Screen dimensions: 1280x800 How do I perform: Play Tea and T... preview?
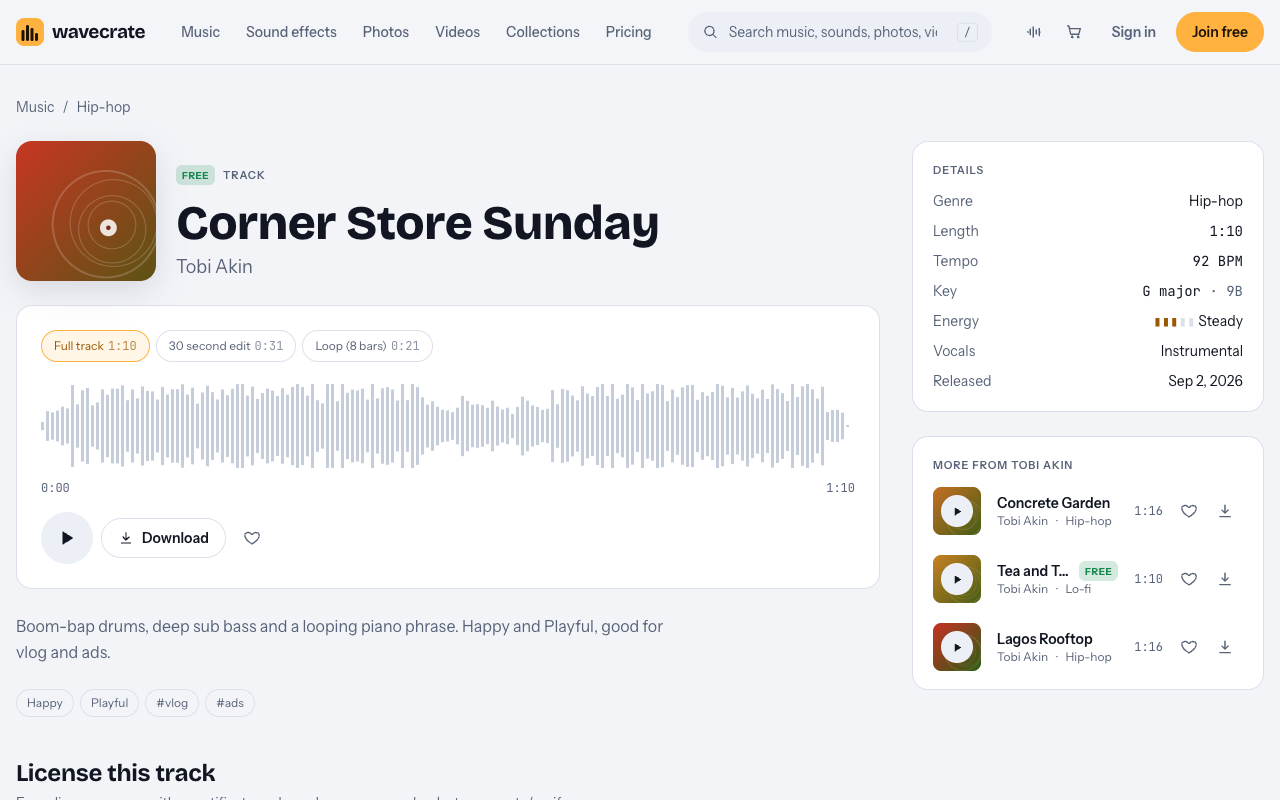pos(957,579)
